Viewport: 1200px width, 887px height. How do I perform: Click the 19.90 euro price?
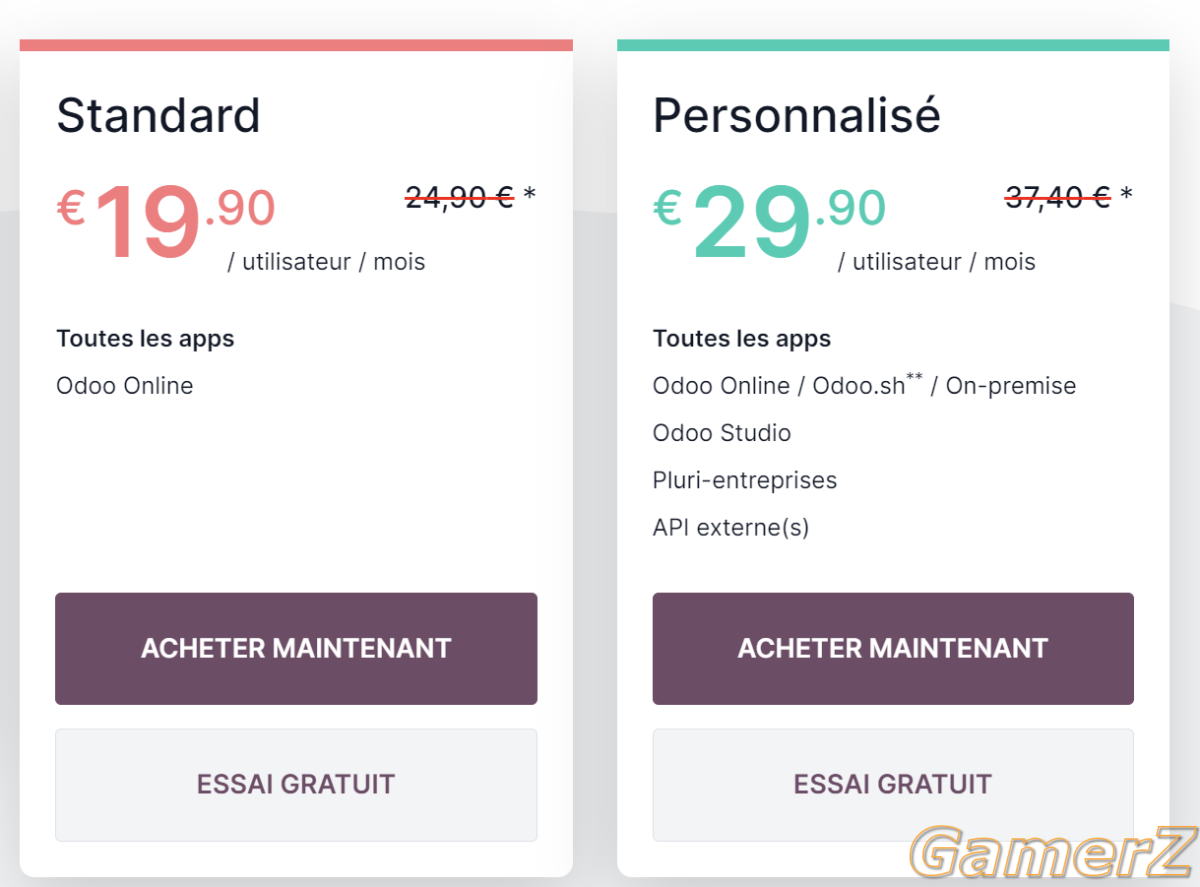(x=166, y=221)
